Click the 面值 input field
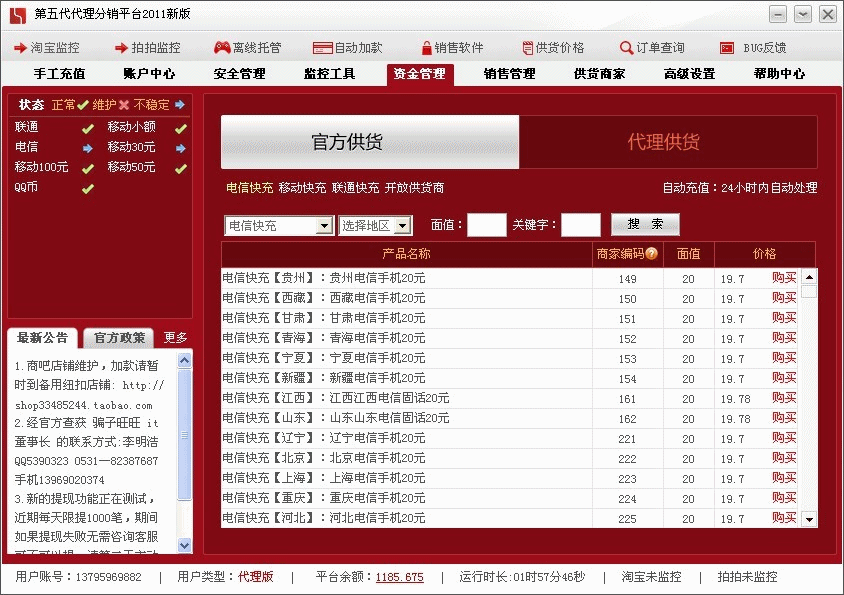 coord(487,225)
